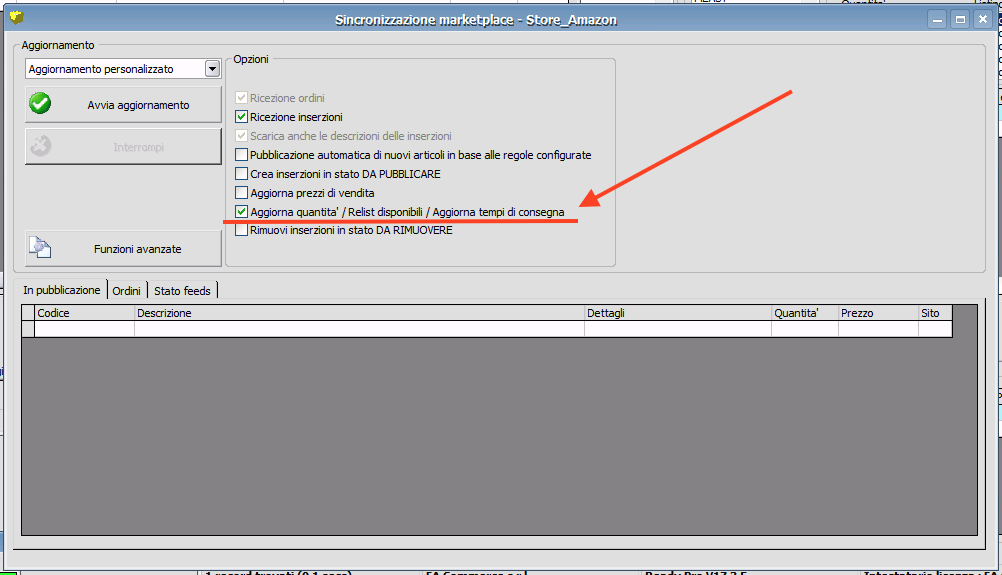Click the green checkmark icon on Avvia aggiornamento

40,104
